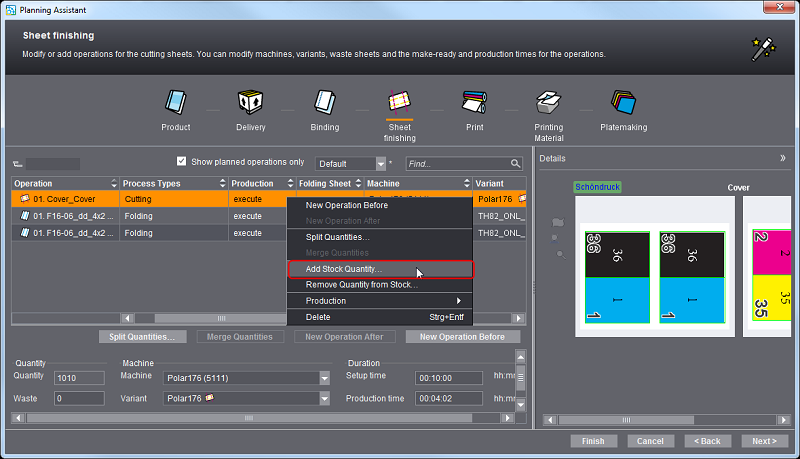800x459 pixels.
Task: Select the Sheet finishing step icon
Action: click(399, 103)
